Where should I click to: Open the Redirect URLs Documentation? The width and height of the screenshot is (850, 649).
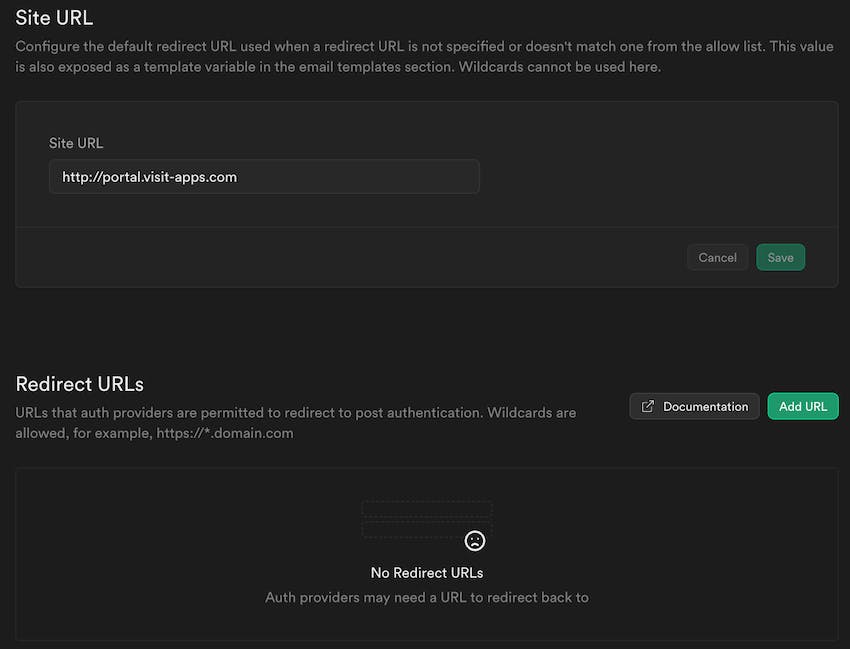click(x=694, y=407)
